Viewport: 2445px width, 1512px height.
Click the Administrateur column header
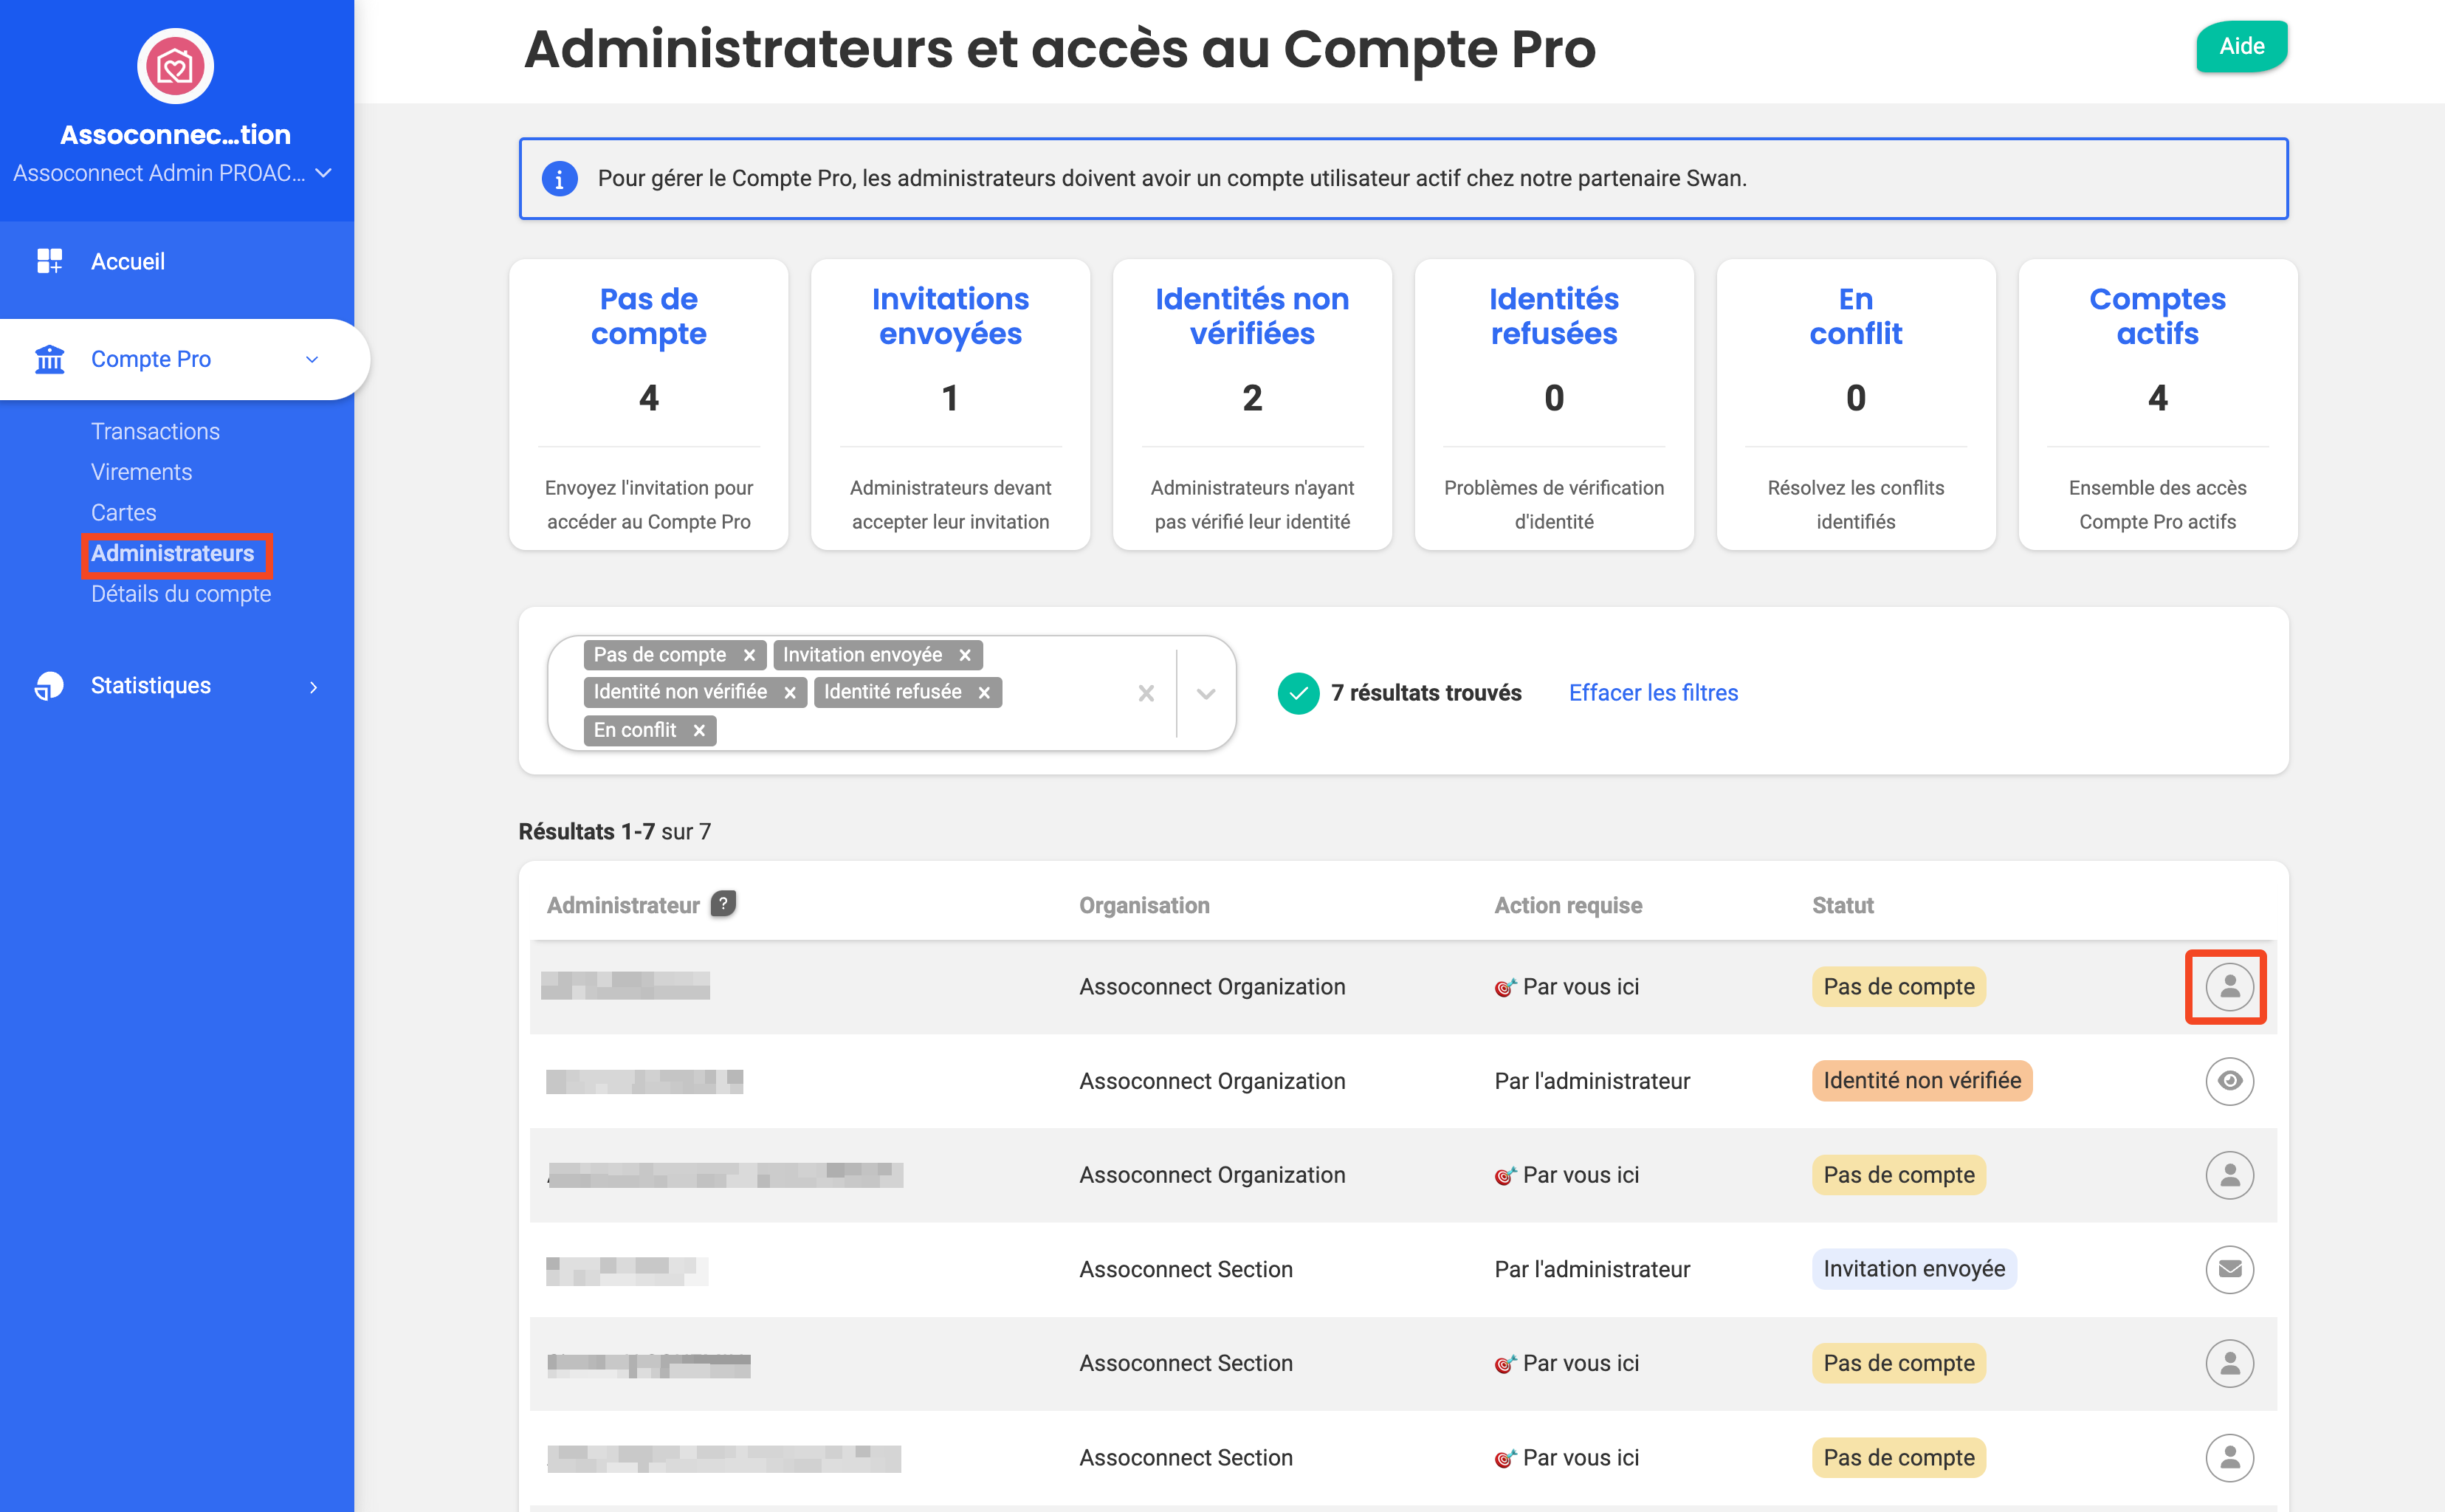pyautogui.click(x=623, y=905)
